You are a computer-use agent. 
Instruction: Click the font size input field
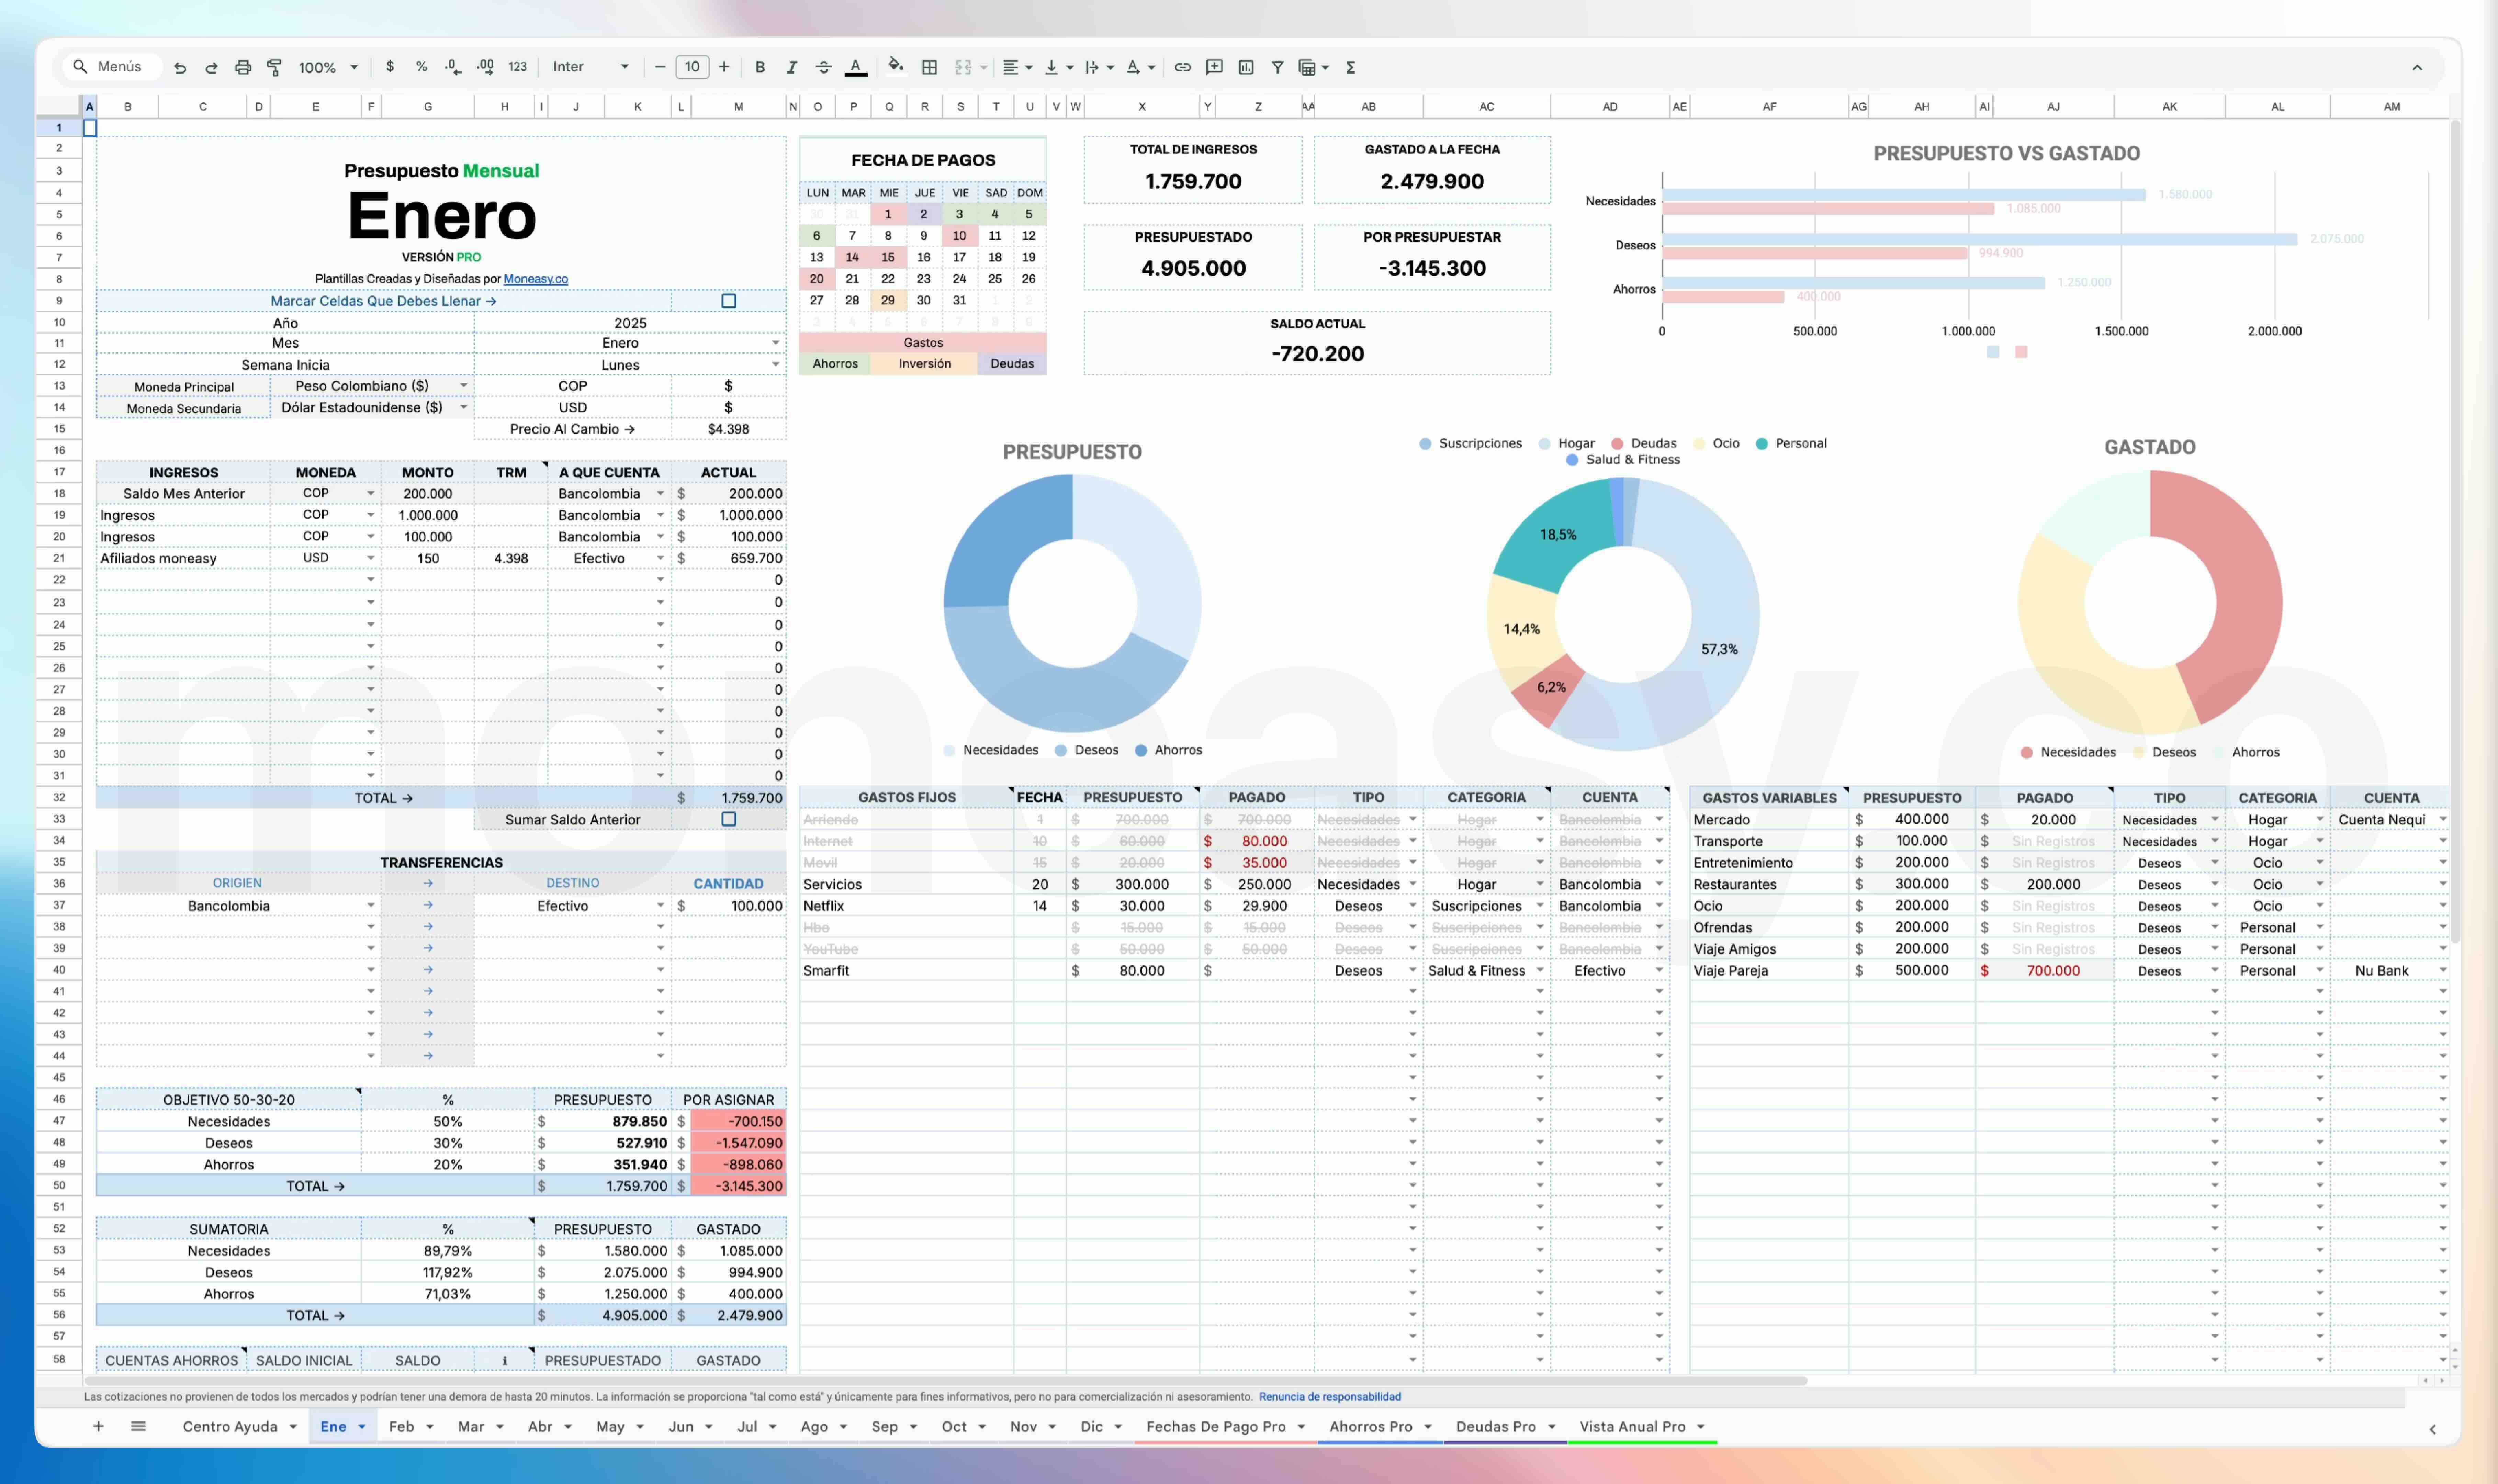(x=692, y=67)
